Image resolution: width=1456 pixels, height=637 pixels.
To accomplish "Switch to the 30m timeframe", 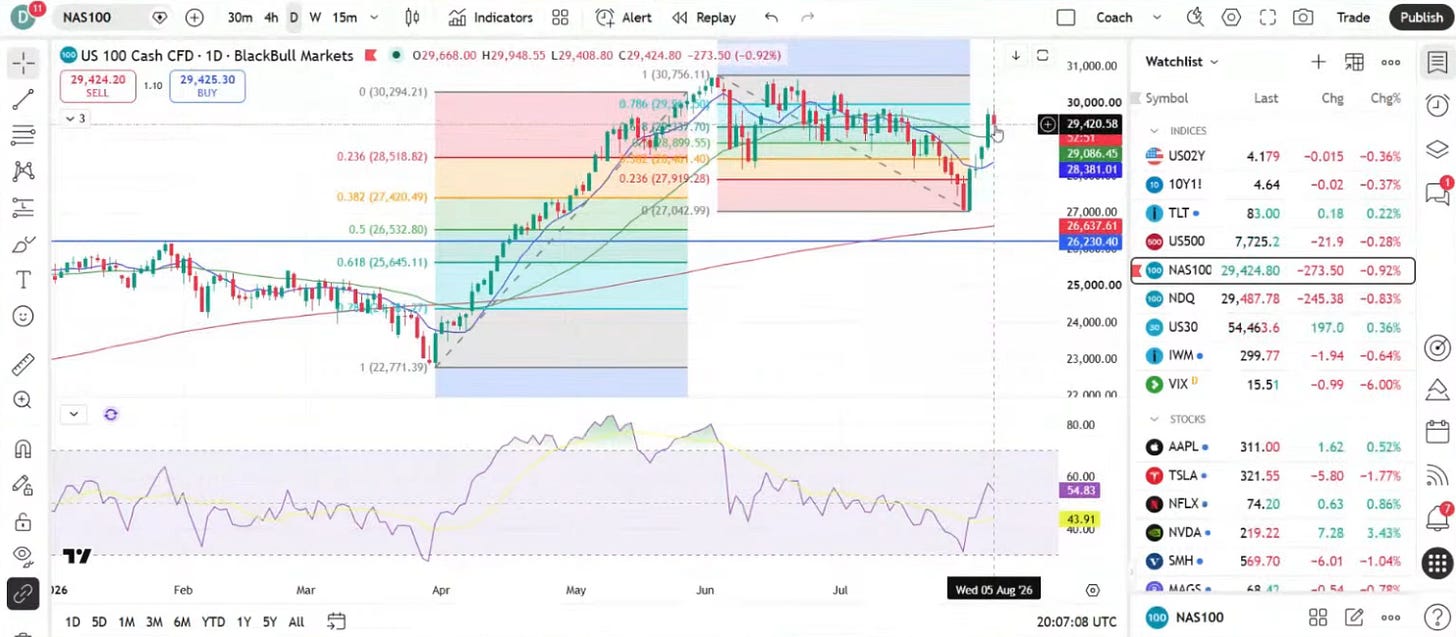I will (x=239, y=17).
